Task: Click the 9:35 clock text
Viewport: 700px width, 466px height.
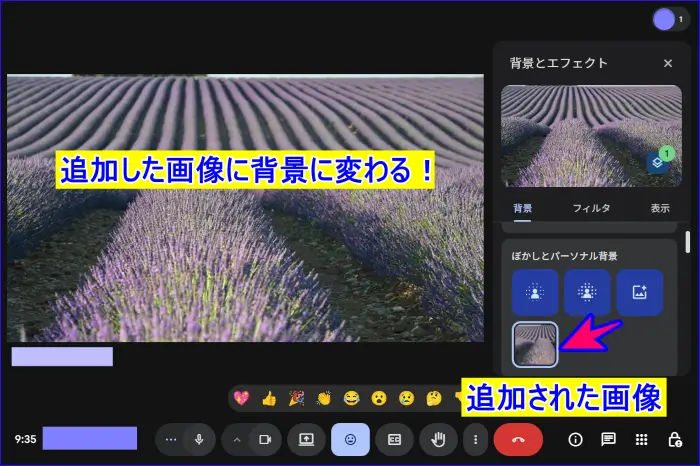Action: tap(25, 439)
